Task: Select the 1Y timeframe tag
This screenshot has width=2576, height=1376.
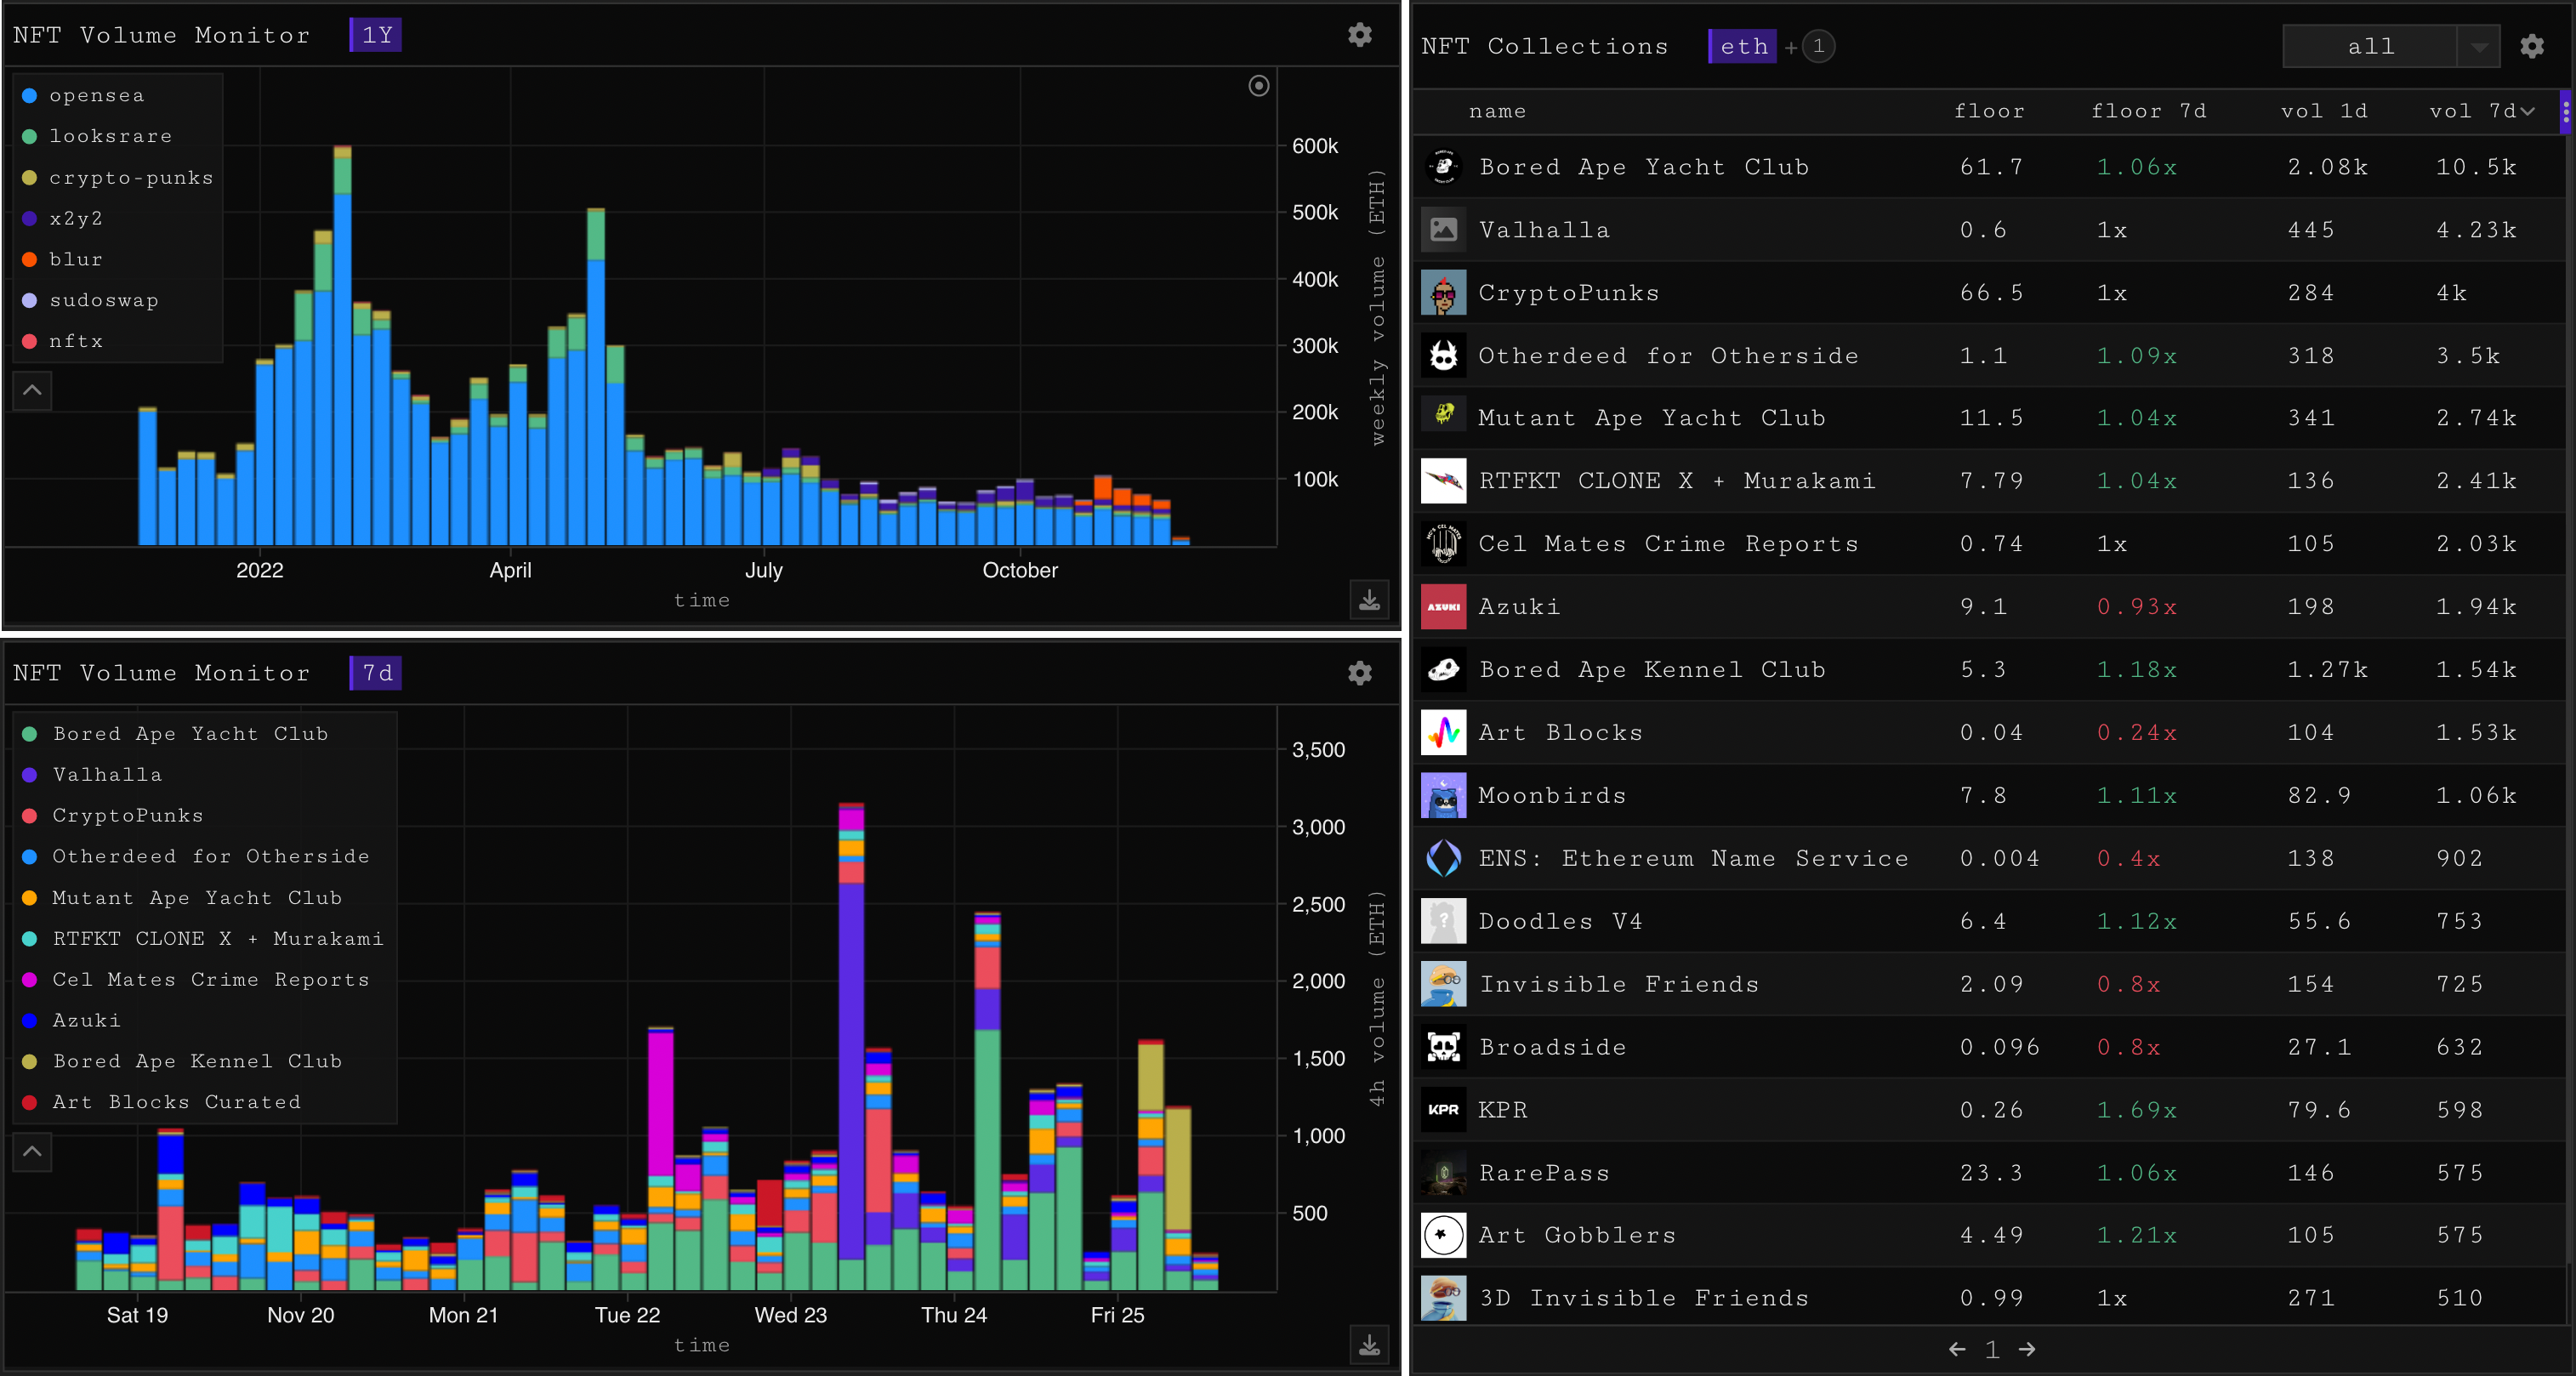Action: click(x=376, y=35)
